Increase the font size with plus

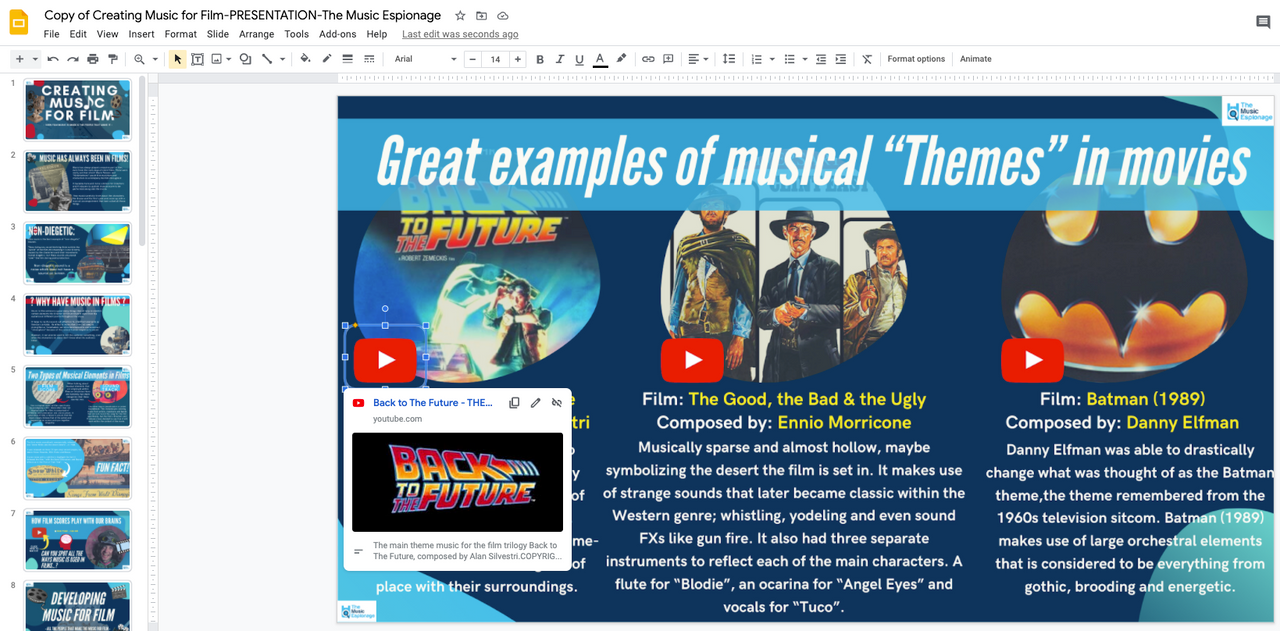[x=517, y=59]
